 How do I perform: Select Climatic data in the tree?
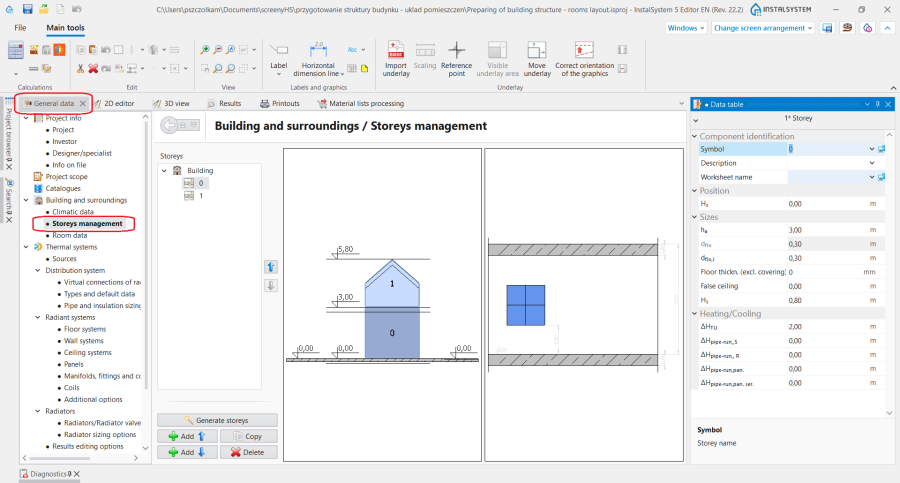[73, 212]
